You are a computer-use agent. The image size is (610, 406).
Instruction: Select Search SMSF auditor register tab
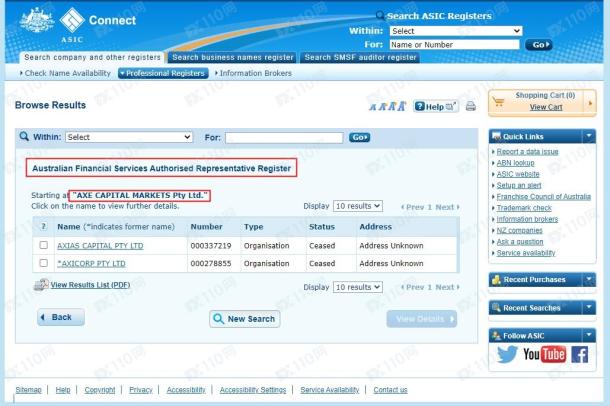click(x=360, y=57)
